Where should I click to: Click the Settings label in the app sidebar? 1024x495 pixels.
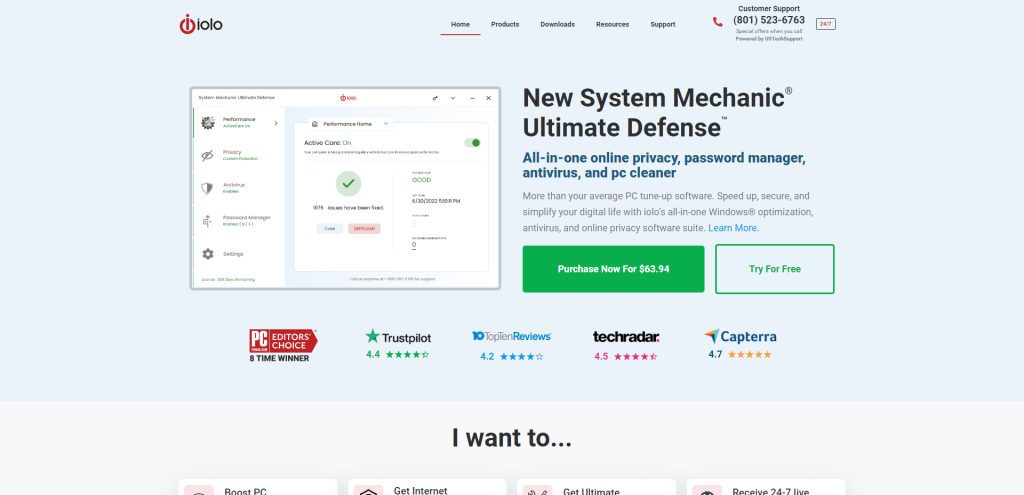tap(233, 254)
